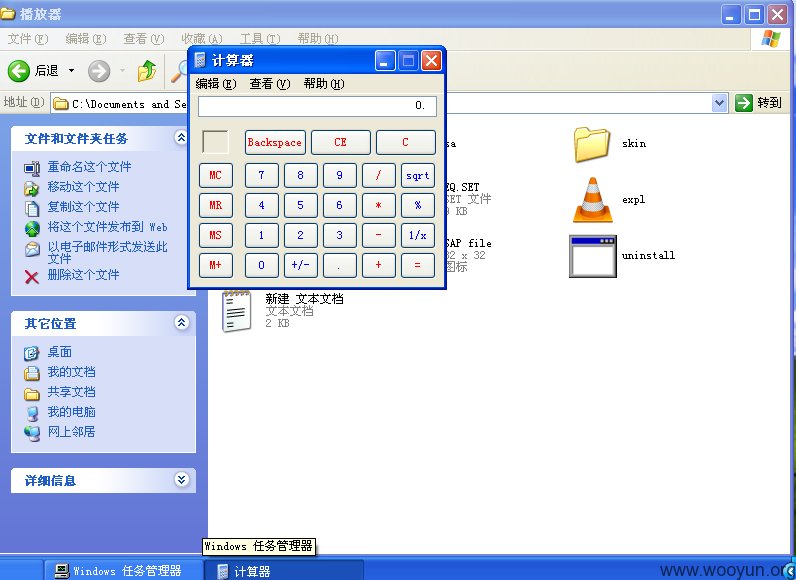Click the 复制这个文件 task icon
The image size is (796, 580).
coord(32,208)
